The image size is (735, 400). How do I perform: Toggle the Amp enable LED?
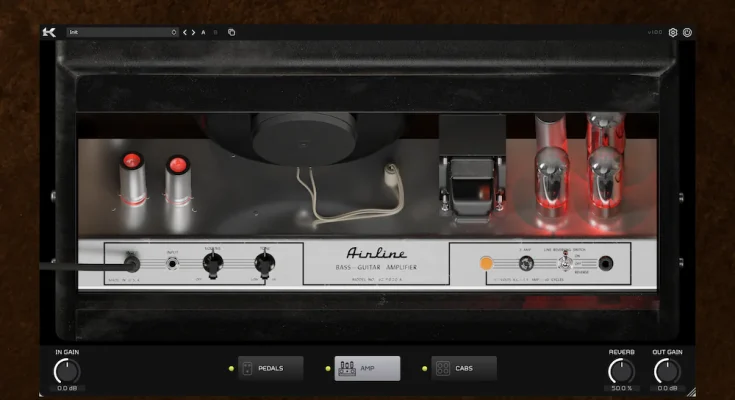(328, 368)
